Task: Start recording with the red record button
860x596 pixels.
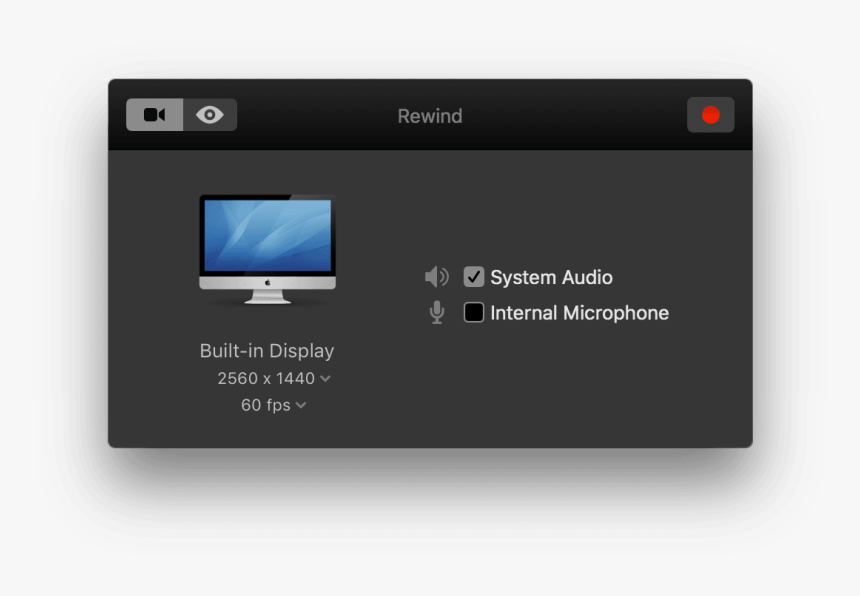Action: coord(710,115)
